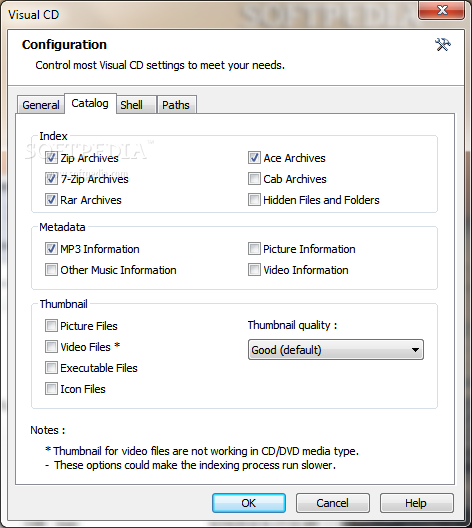
Task: Open Help for configuration
Action: (416, 503)
